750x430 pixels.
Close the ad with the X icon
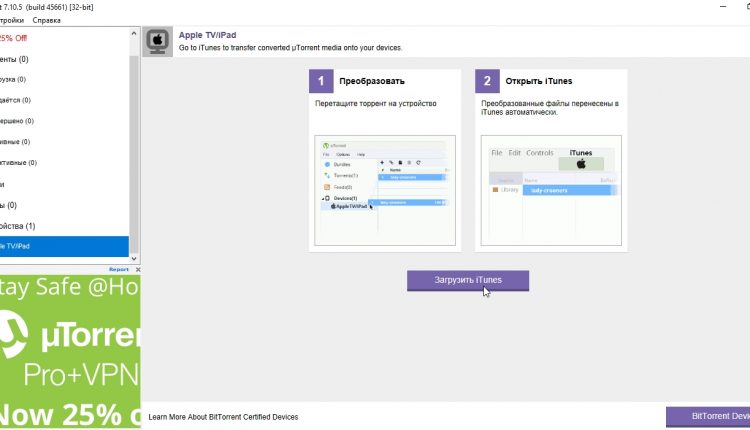[x=138, y=270]
